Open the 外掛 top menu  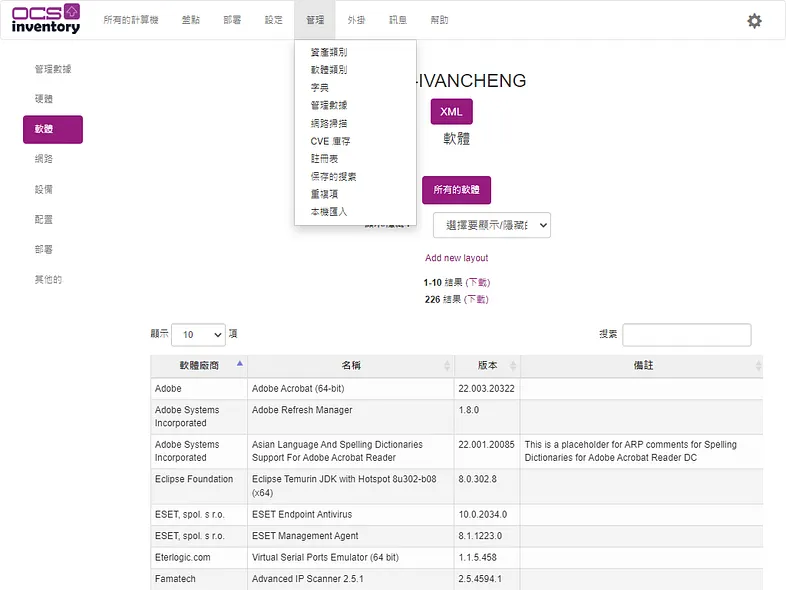[x=356, y=20]
